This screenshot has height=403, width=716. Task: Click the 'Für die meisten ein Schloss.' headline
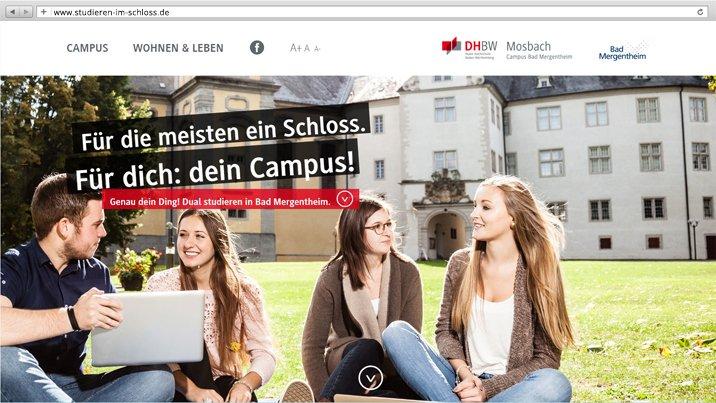[x=221, y=129]
